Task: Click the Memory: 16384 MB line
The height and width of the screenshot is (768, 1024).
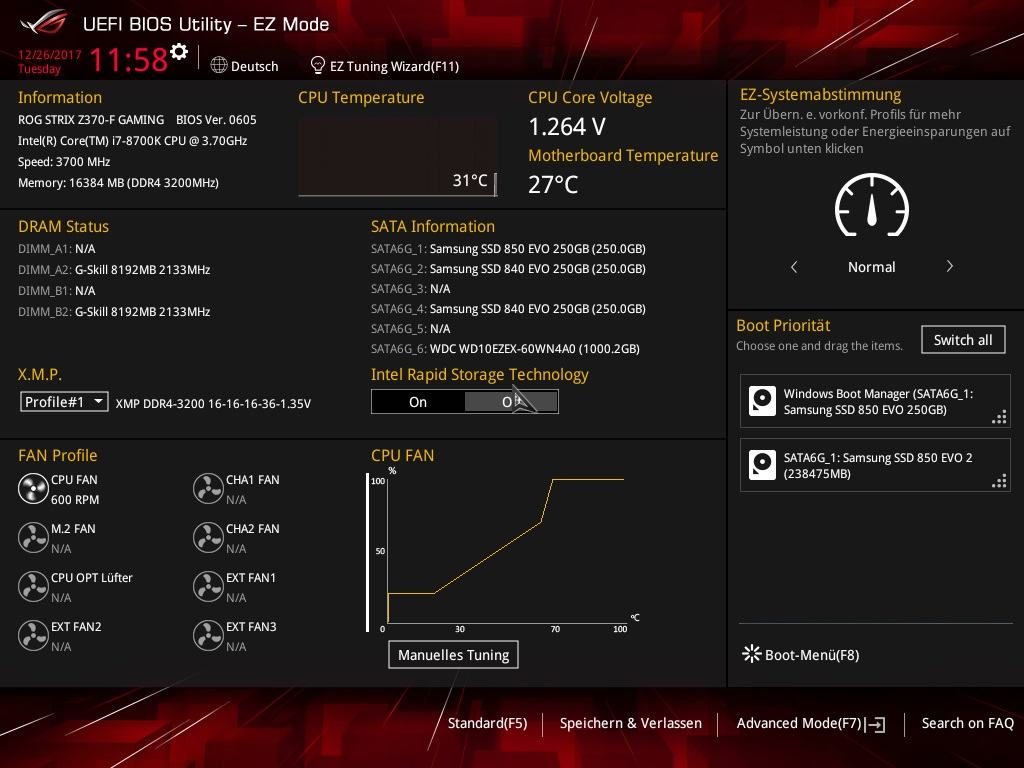Action: coord(118,183)
